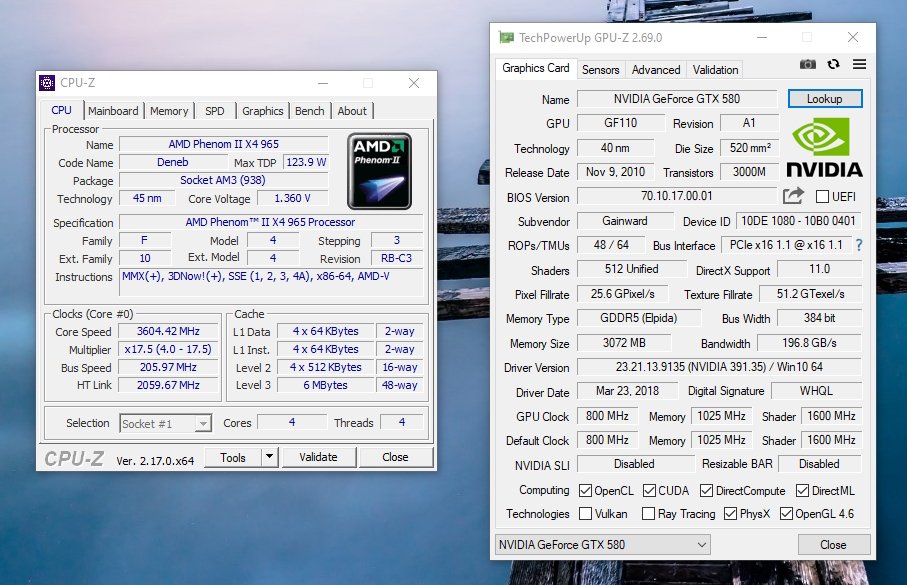Click the Resizable BAR value Disabled
The height and width of the screenshot is (585, 907).
[x=820, y=464]
